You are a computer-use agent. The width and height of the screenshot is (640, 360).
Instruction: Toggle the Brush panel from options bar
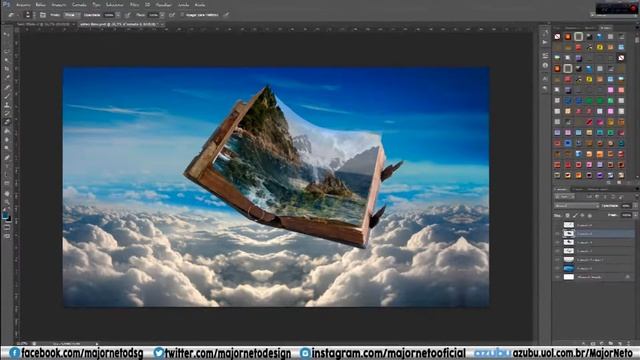[x=42, y=15]
